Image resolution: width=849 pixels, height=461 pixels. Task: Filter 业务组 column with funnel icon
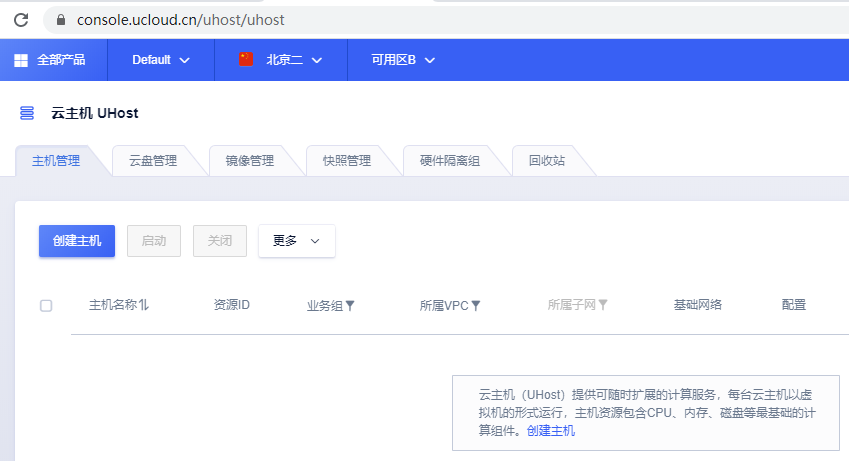pos(350,306)
